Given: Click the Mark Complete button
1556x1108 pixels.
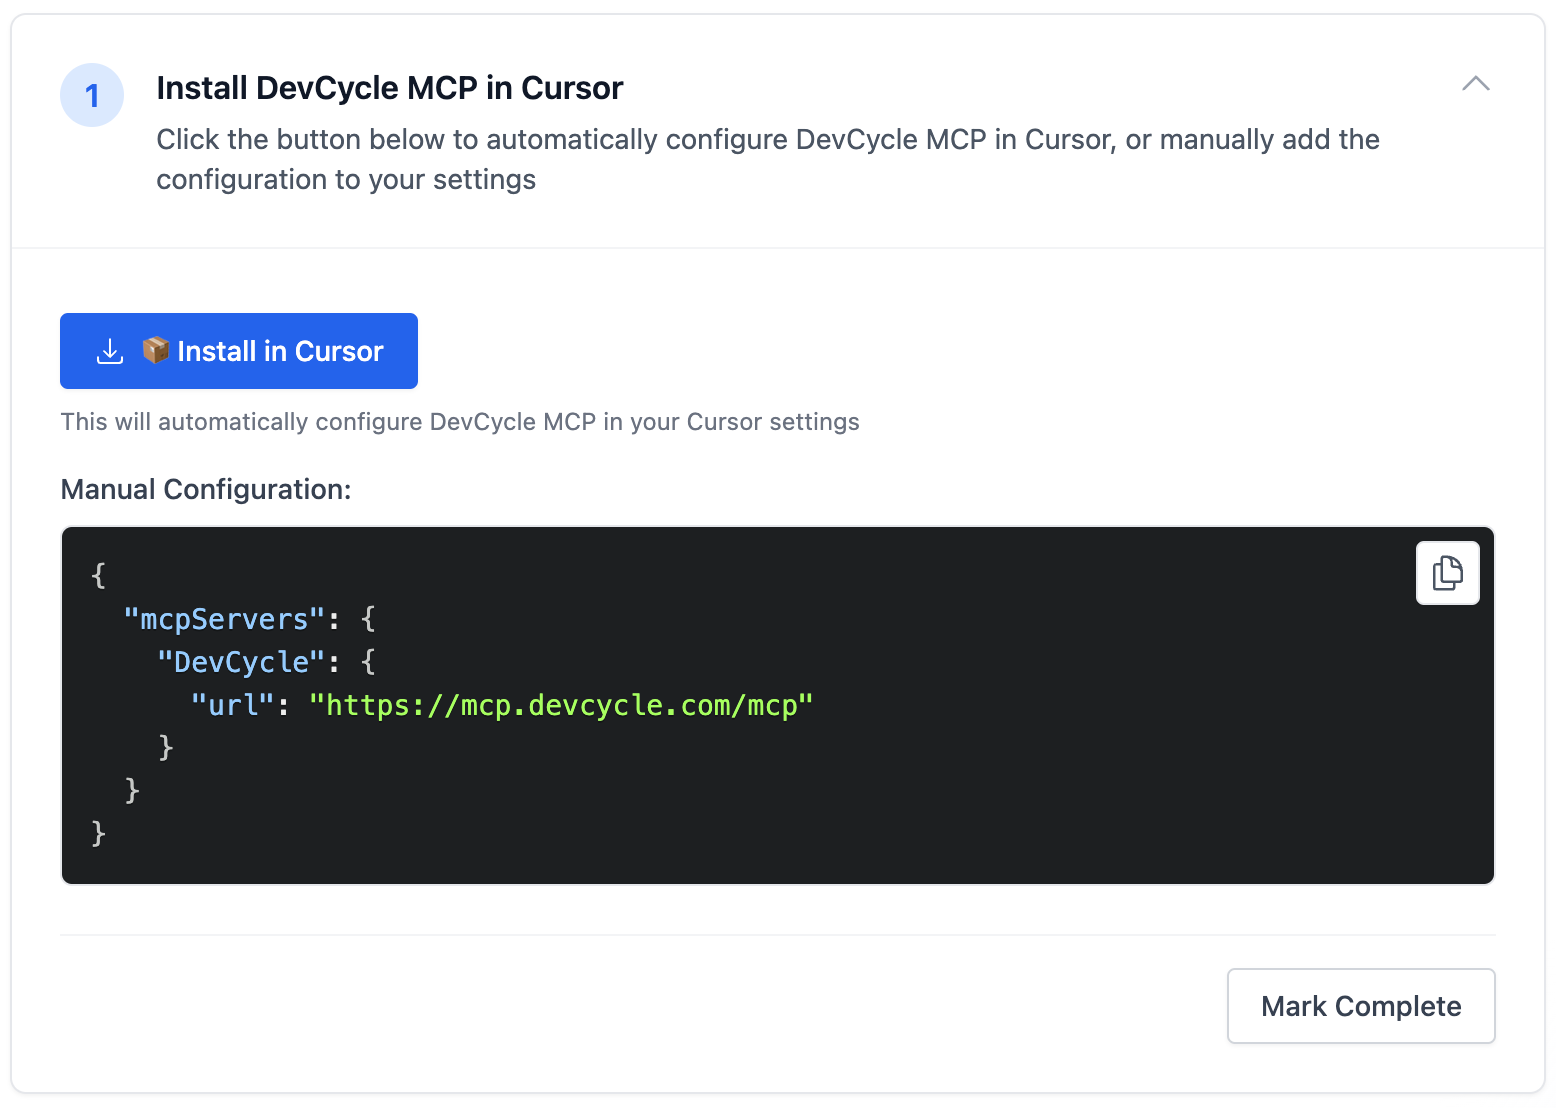Looking at the screenshot, I should 1361,1006.
